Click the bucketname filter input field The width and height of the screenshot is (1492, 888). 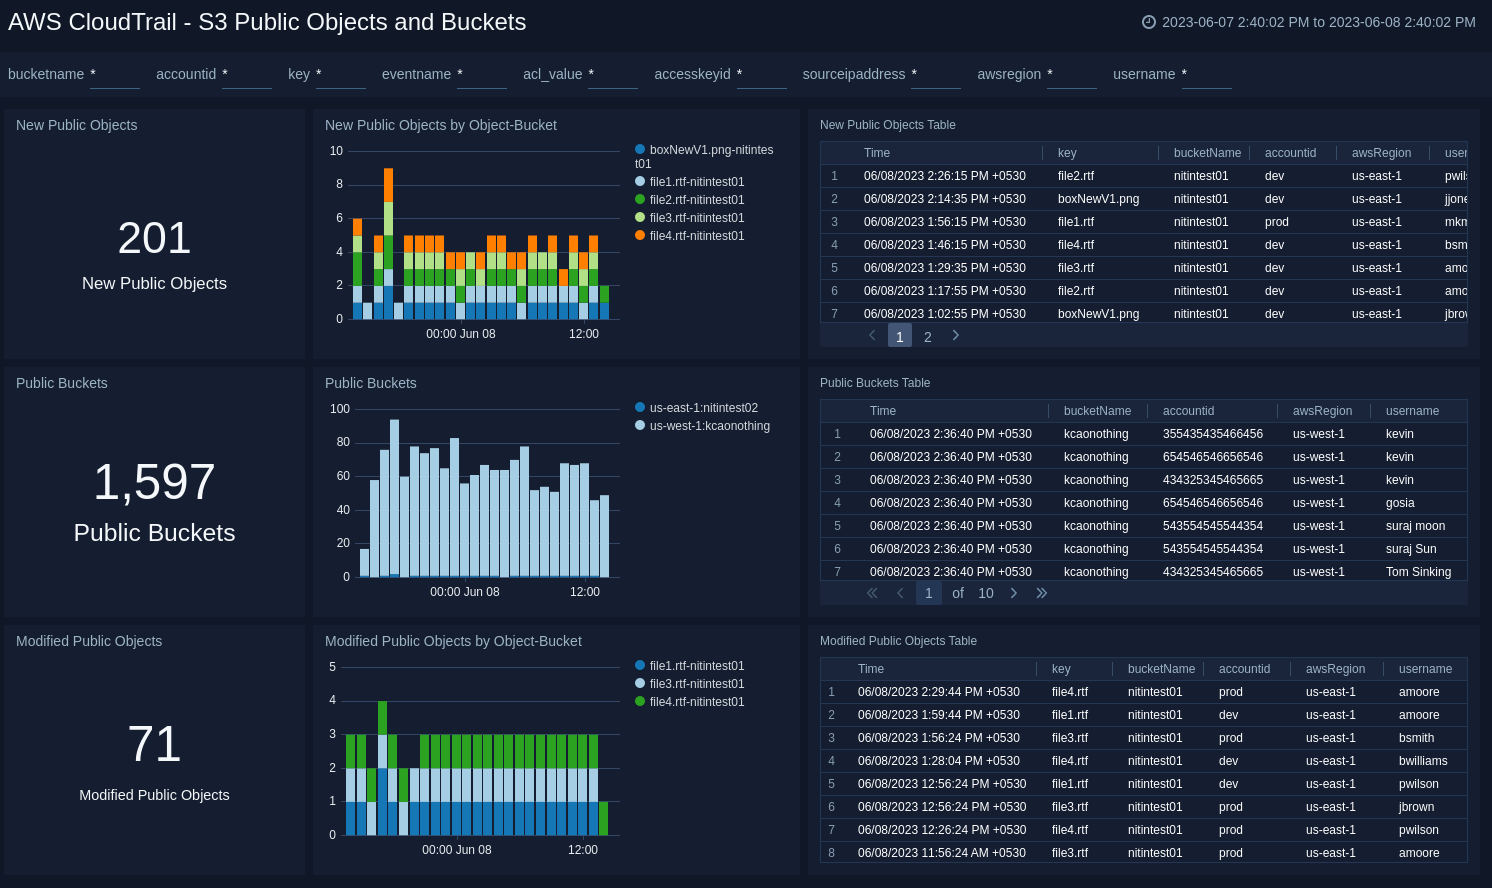[115, 75]
